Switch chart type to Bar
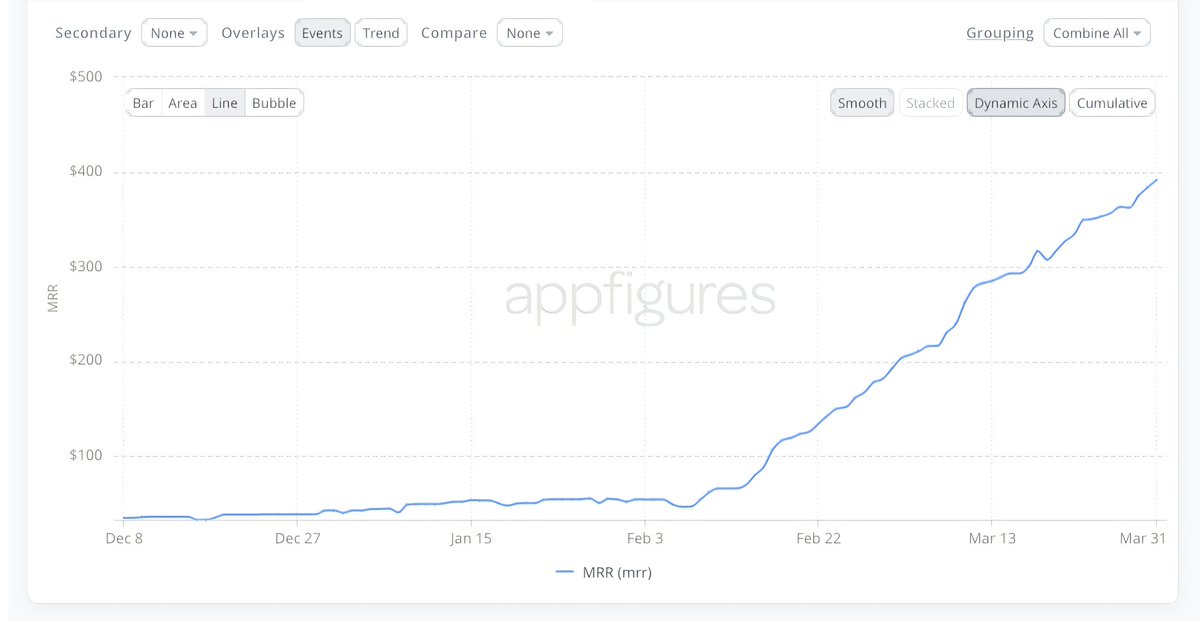This screenshot has height=621, width=1200. click(143, 103)
